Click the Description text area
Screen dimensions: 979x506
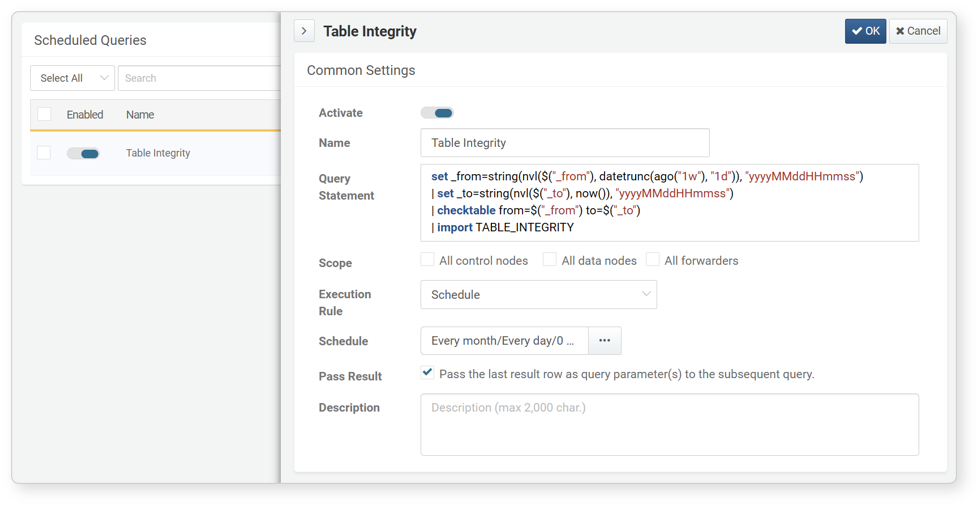pyautogui.click(x=669, y=424)
